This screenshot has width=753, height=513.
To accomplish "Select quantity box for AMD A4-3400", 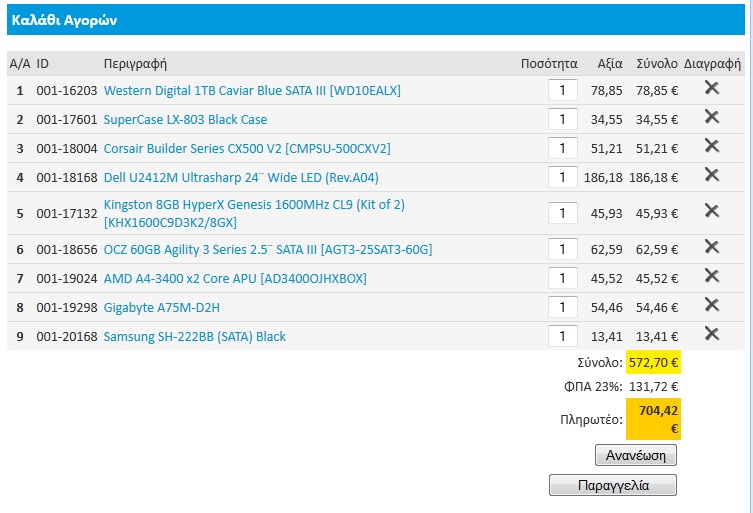I will 562,278.
